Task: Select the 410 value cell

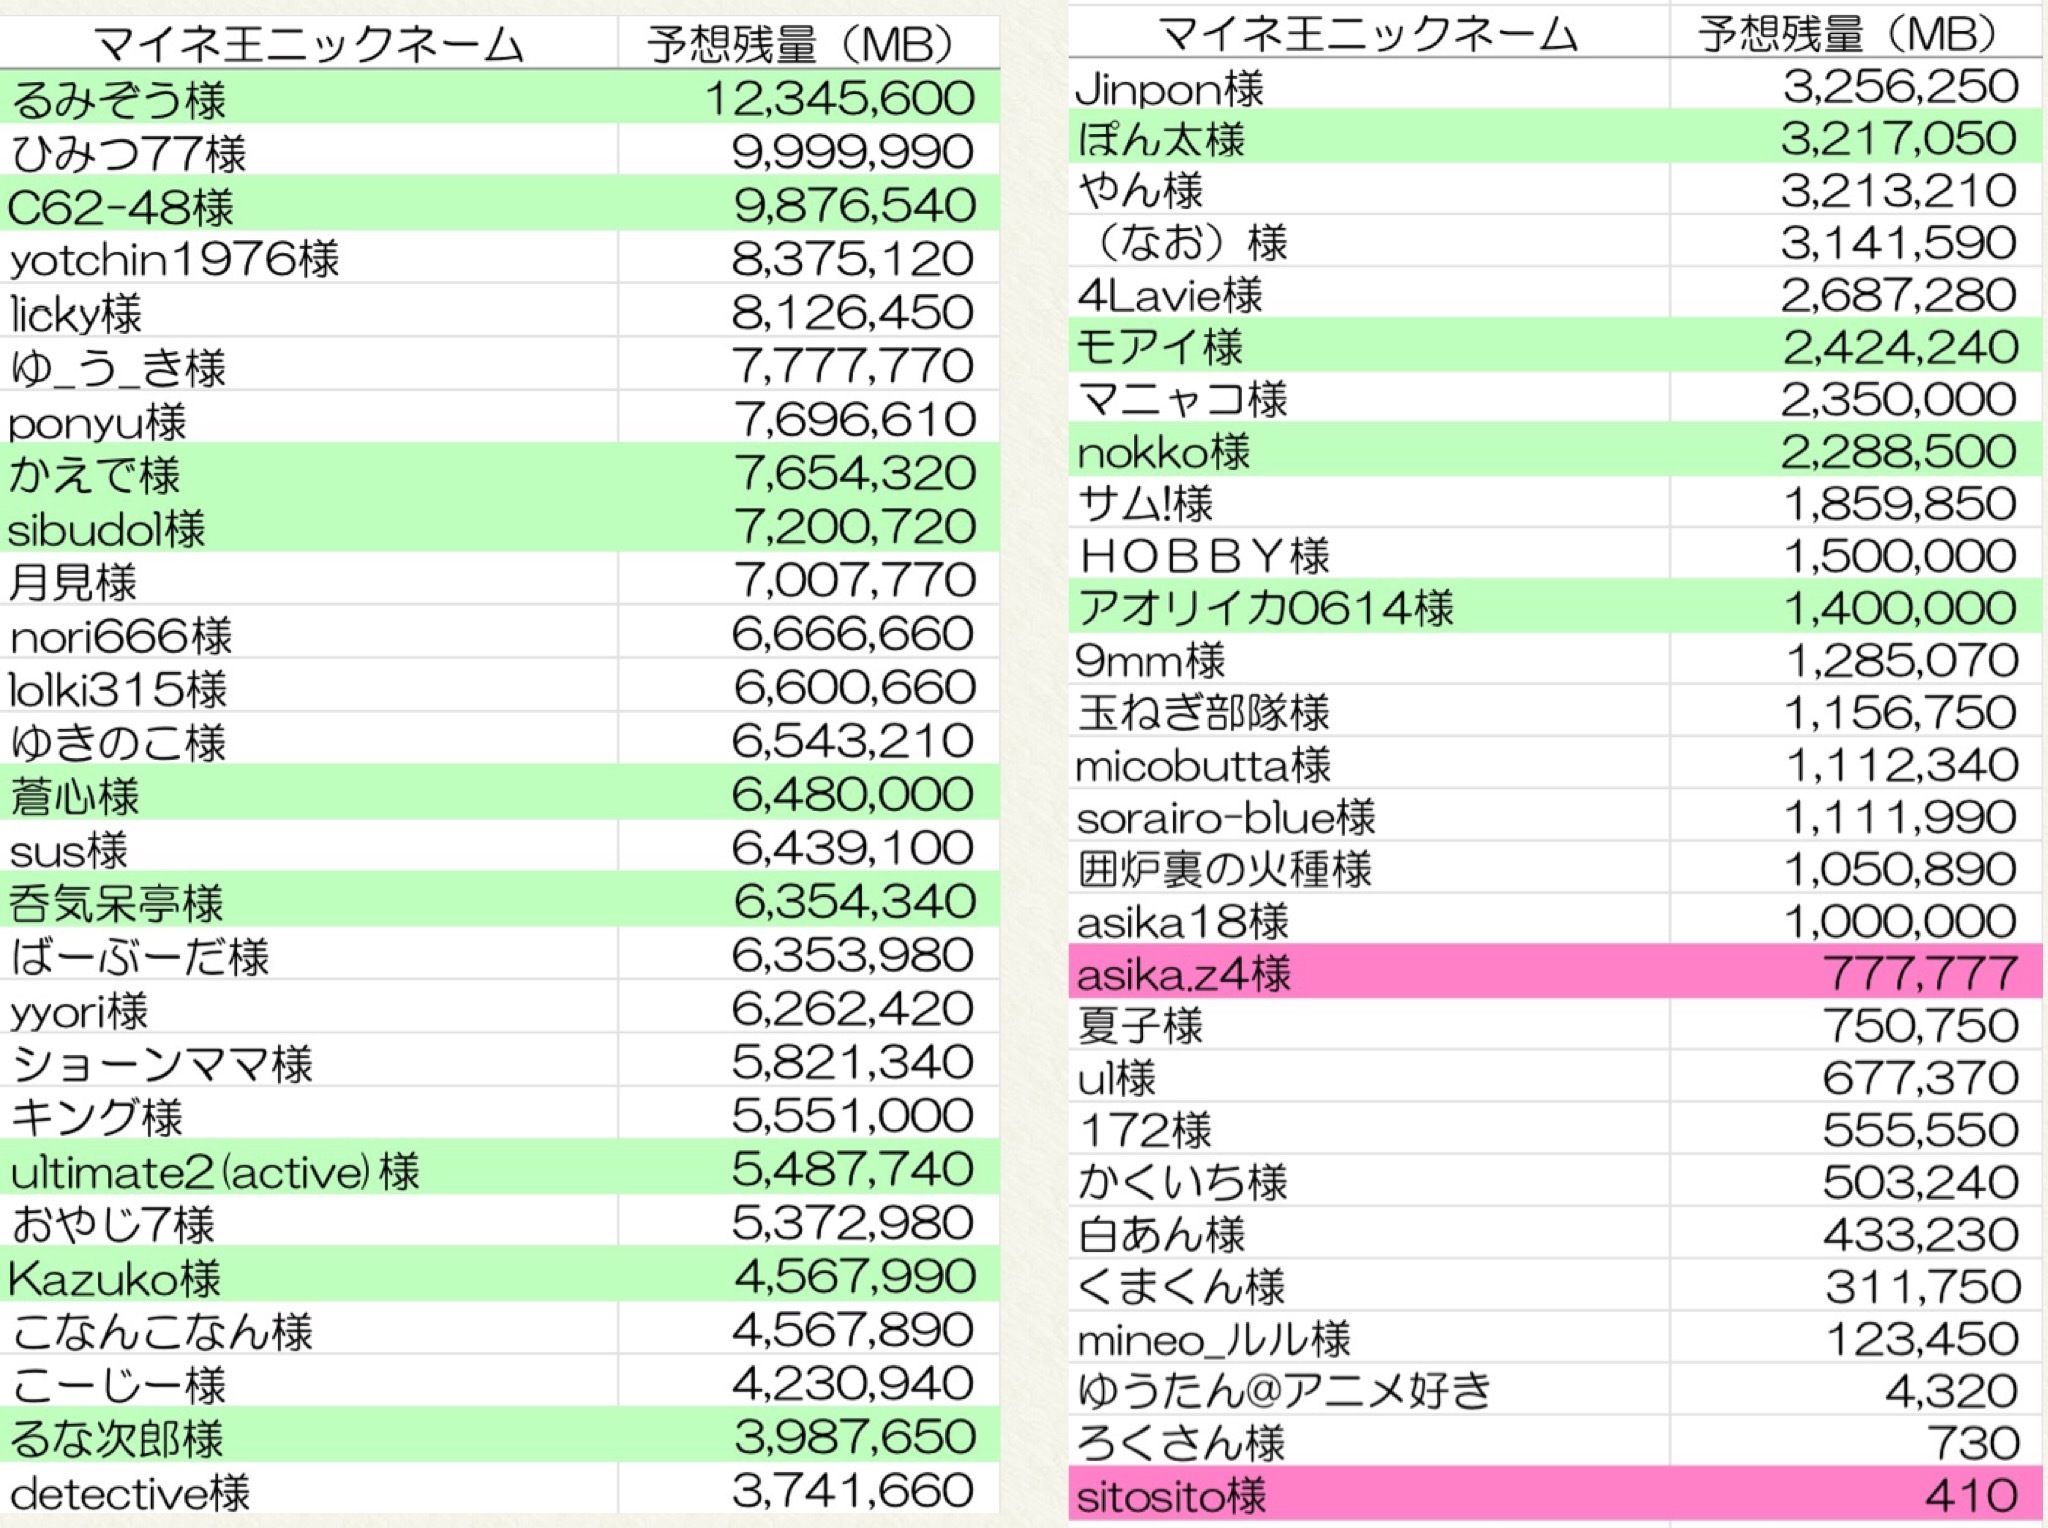Action: point(1970,1496)
